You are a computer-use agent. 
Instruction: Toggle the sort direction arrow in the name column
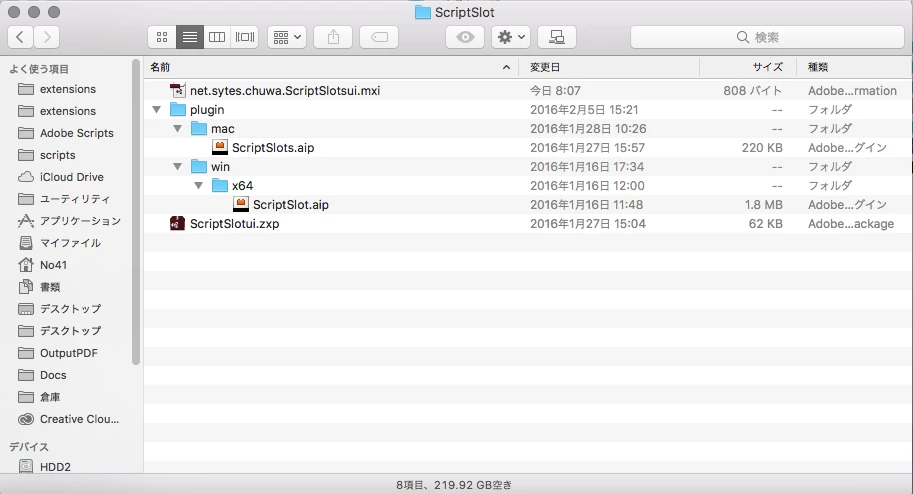(x=507, y=68)
